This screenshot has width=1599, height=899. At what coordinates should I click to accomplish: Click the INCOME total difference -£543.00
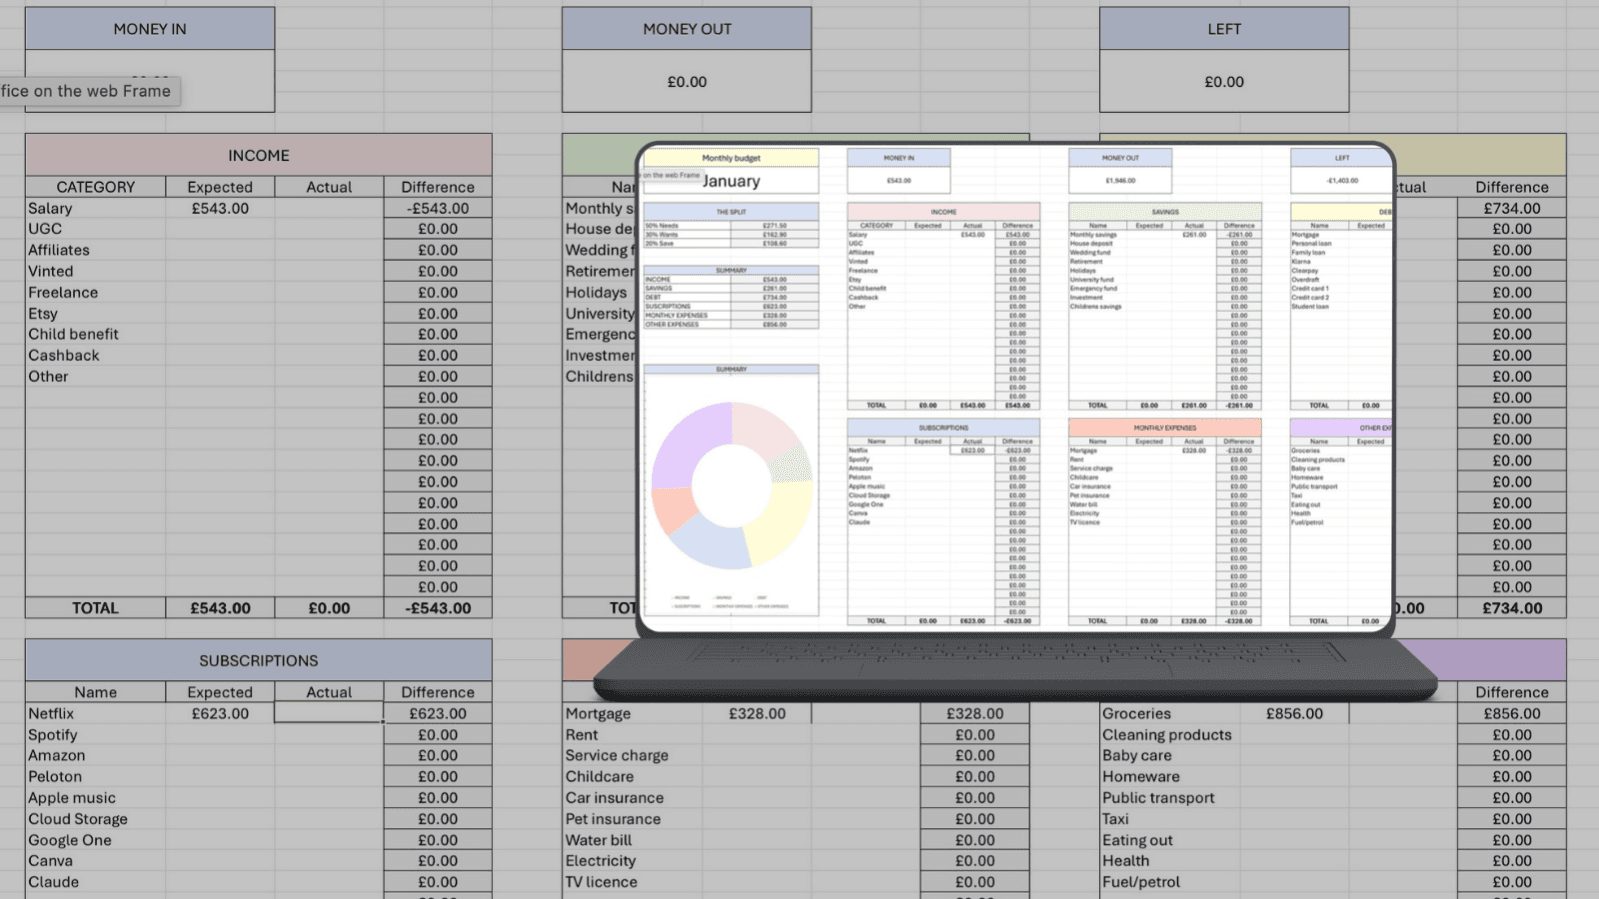click(438, 608)
